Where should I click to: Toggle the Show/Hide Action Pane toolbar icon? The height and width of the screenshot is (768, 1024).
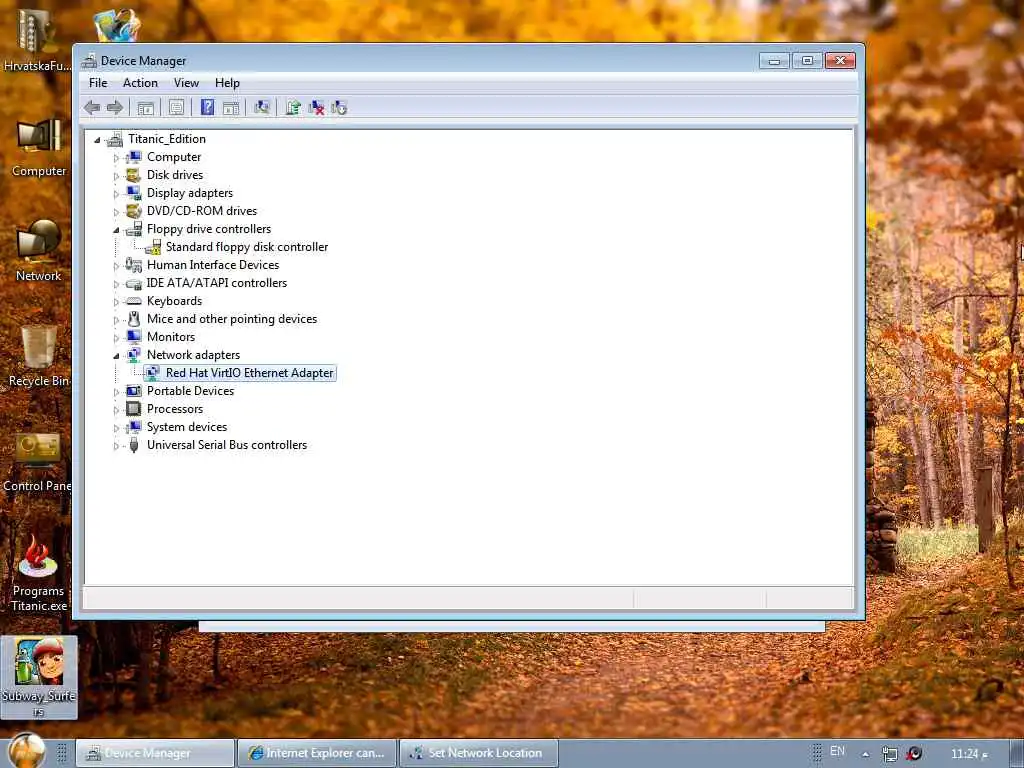pyautogui.click(x=231, y=108)
